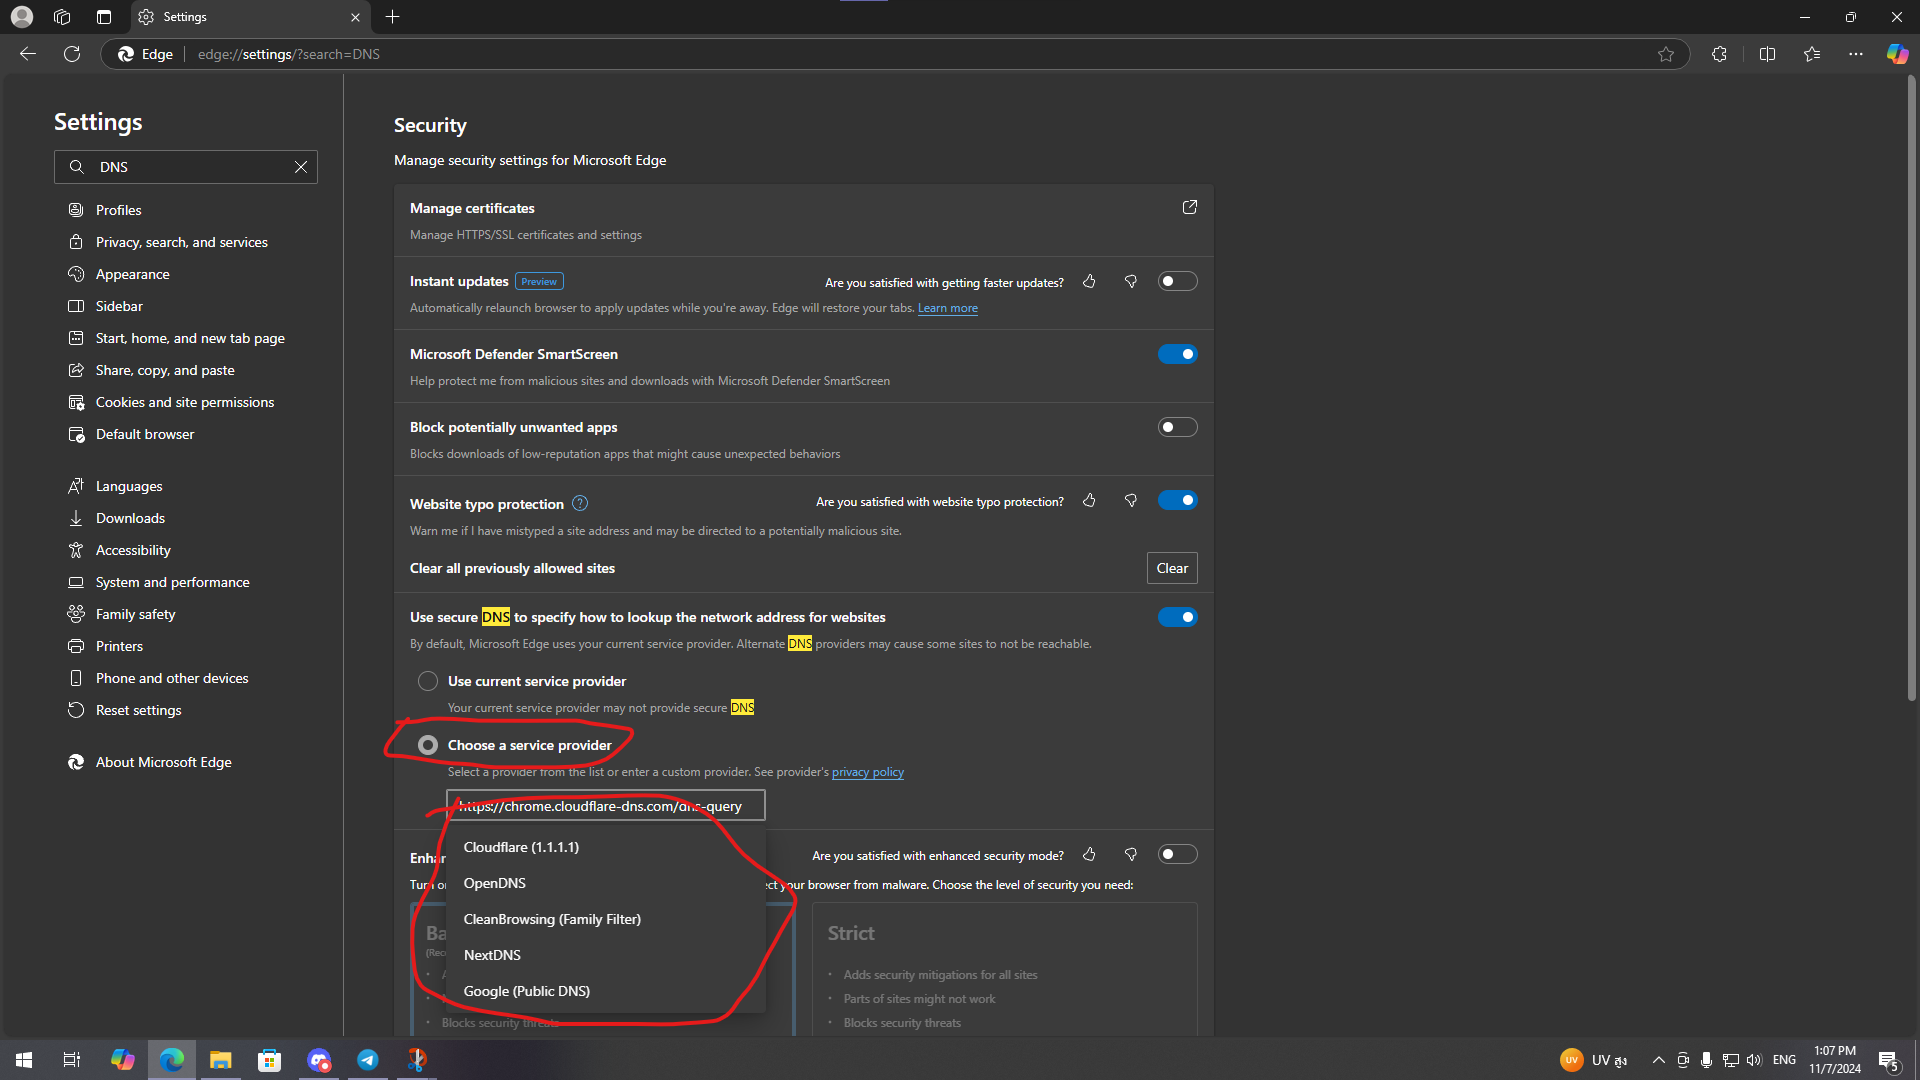1920x1080 pixels.
Task: Thumbs up for Instant updates
Action: (1089, 282)
